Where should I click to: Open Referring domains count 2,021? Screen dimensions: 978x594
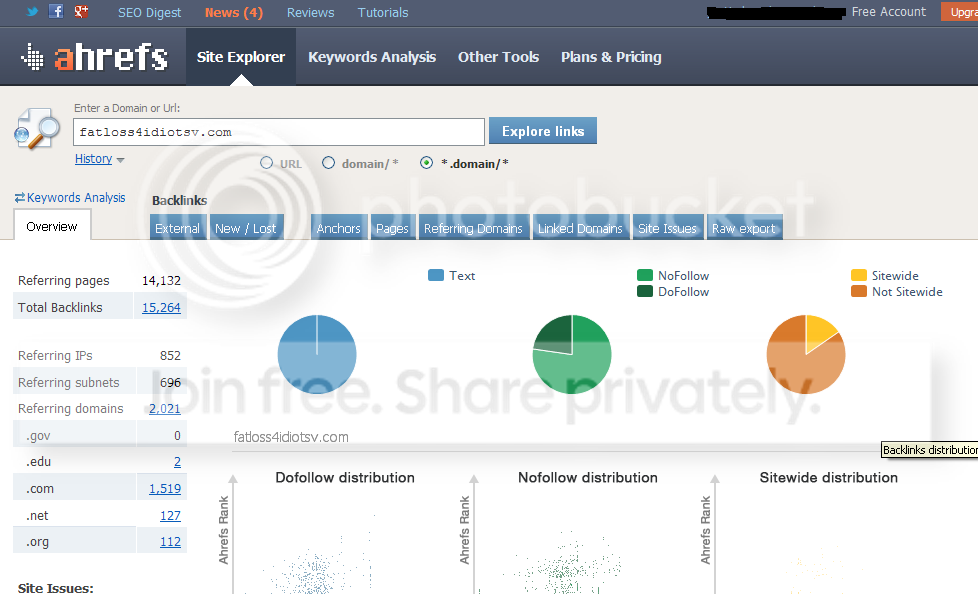(165, 409)
